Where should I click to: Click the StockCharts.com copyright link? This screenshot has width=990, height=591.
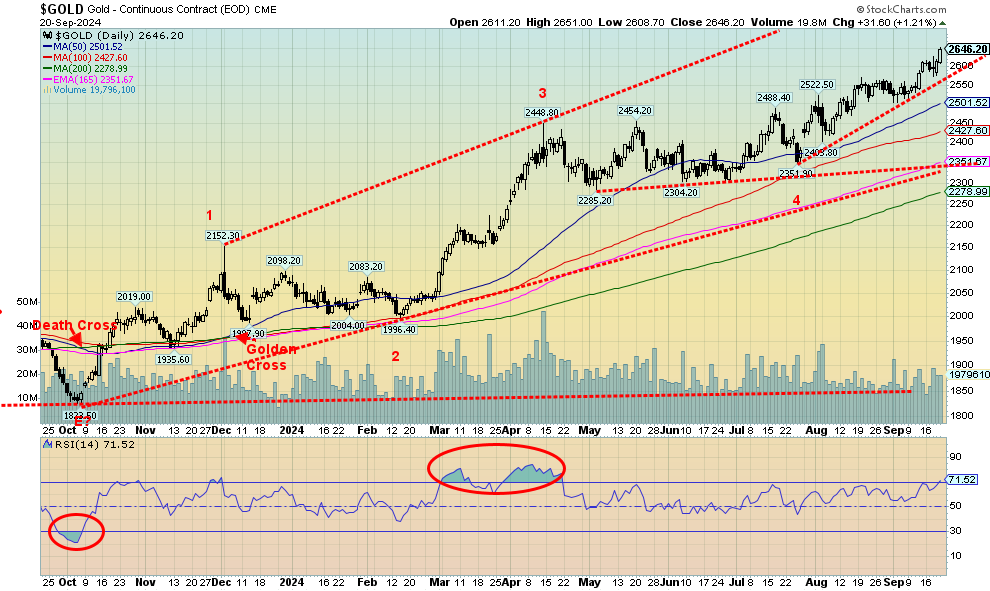pos(902,9)
